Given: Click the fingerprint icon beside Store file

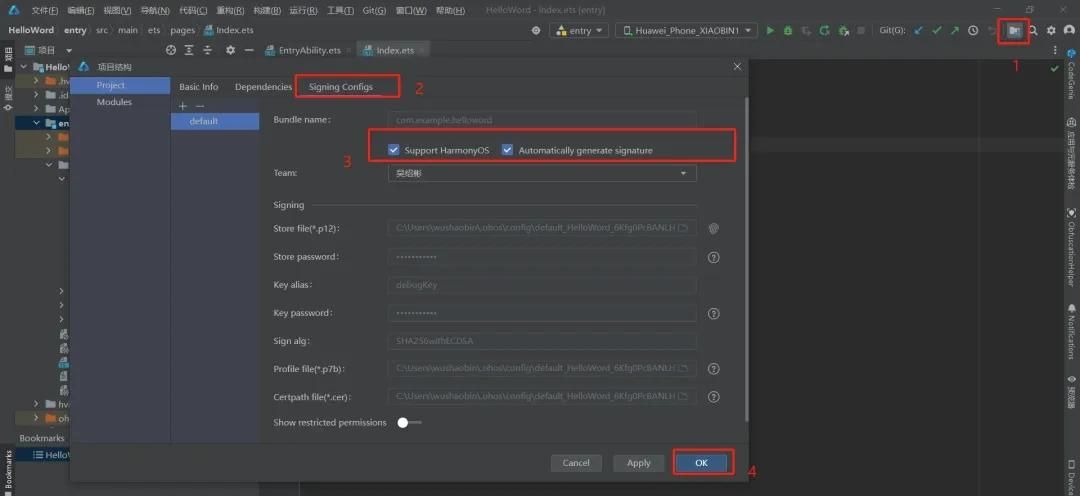Looking at the screenshot, I should [x=714, y=228].
